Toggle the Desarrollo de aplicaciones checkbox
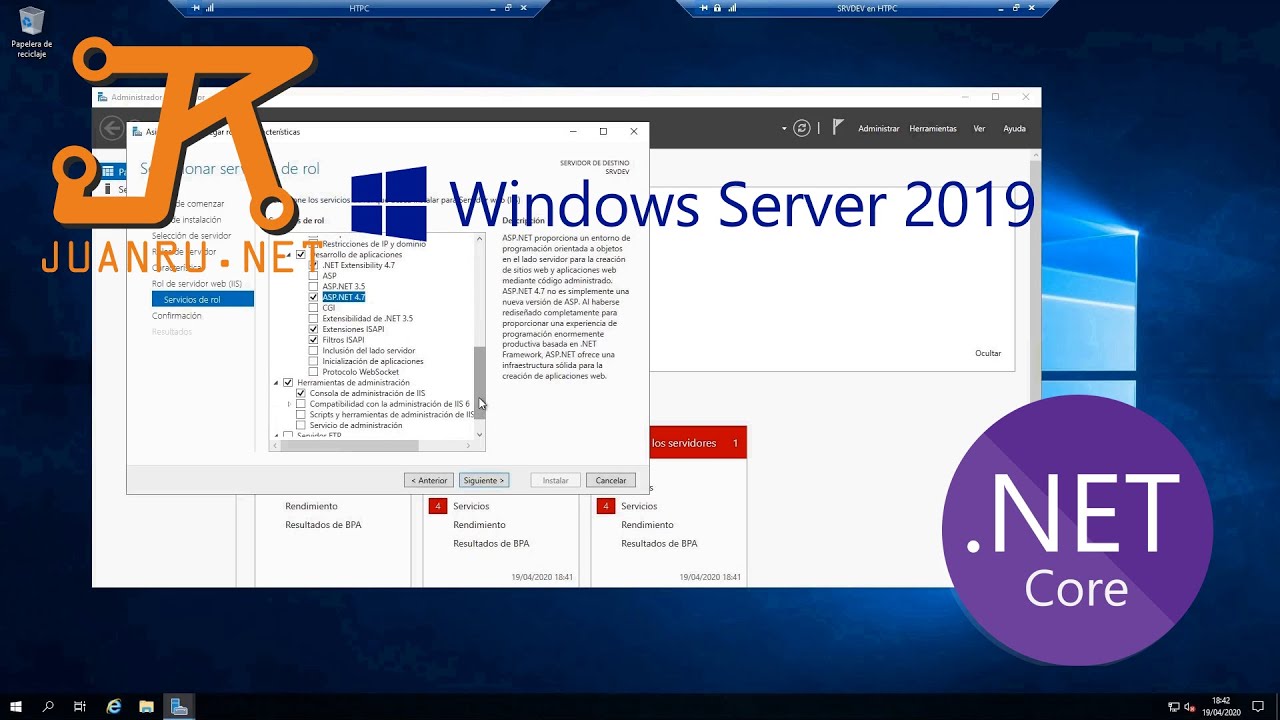Viewport: 1280px width, 720px height. click(301, 255)
